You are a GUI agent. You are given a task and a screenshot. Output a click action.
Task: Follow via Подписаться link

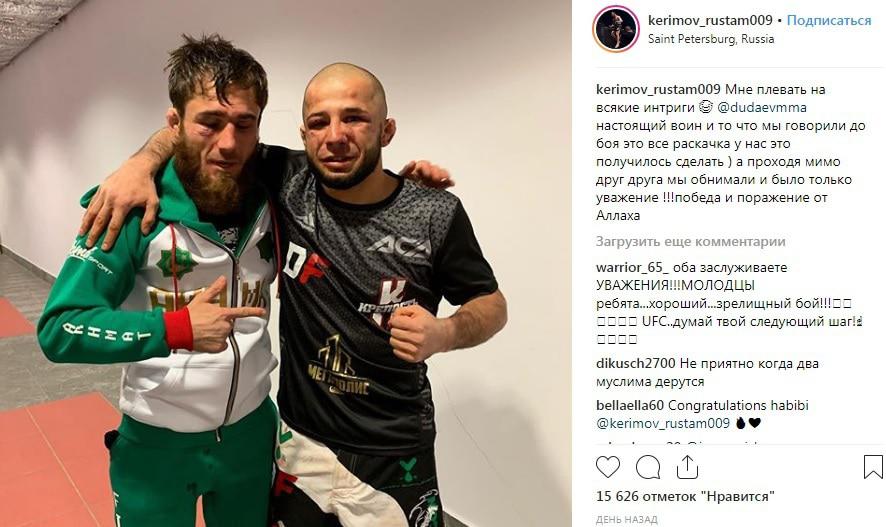pos(829,20)
